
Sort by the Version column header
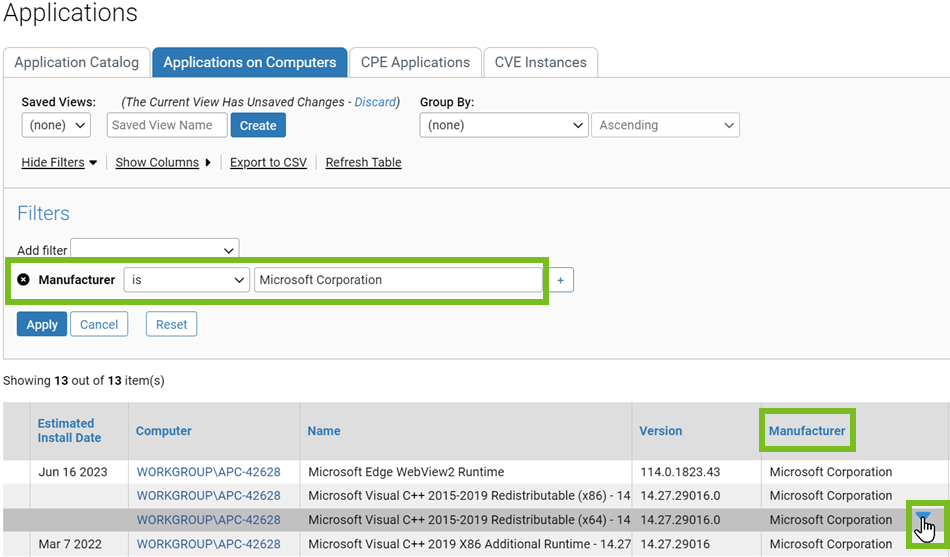click(x=660, y=431)
